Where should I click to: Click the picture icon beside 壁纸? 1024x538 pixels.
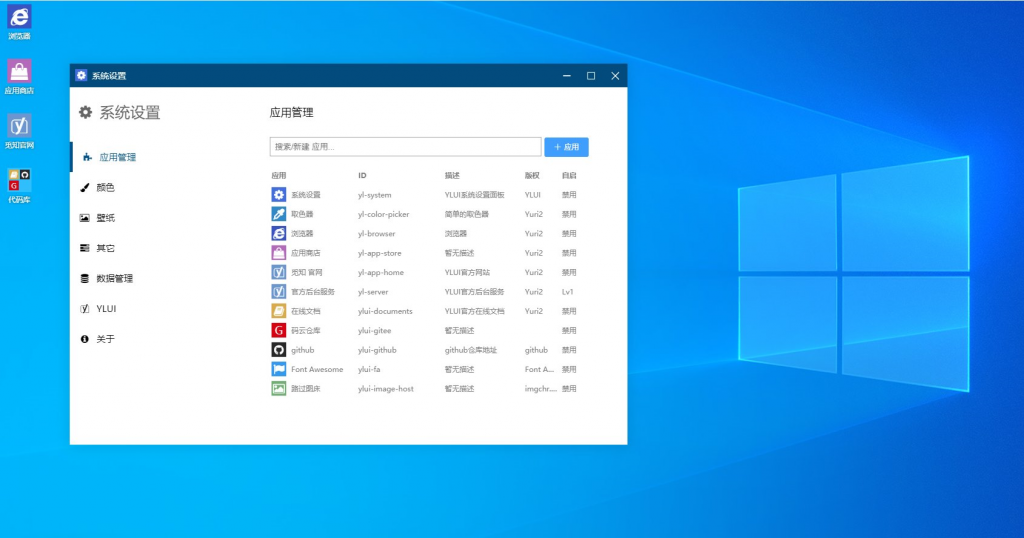click(x=84, y=218)
